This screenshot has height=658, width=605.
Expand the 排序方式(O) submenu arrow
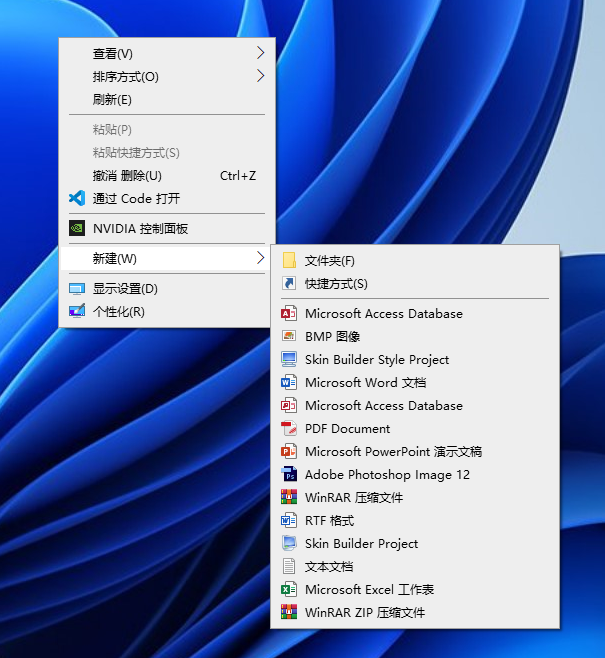tap(261, 76)
